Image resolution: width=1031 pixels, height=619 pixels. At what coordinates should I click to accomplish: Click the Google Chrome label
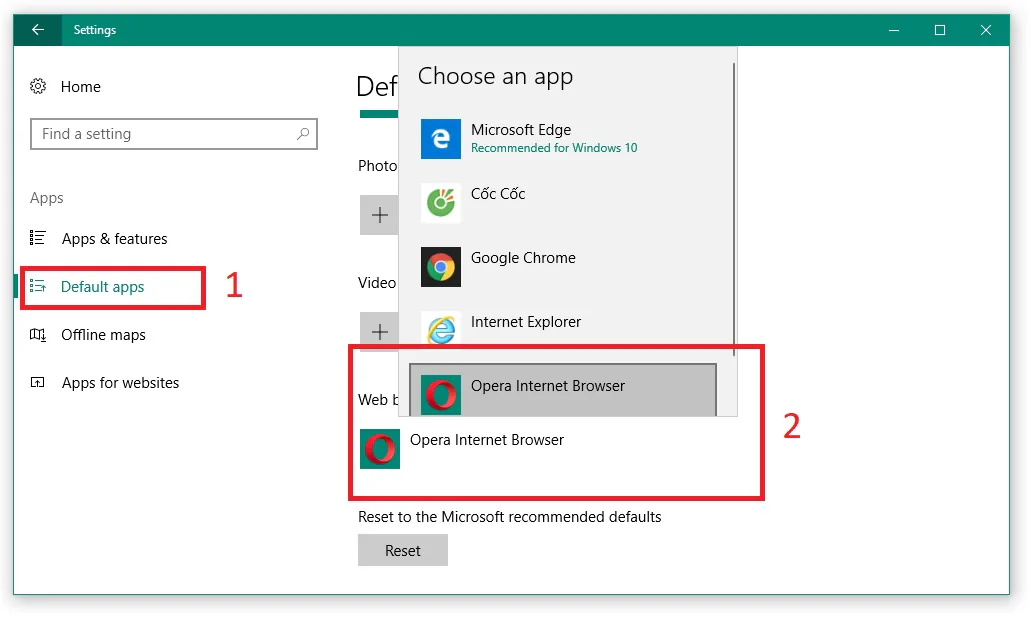click(x=523, y=258)
